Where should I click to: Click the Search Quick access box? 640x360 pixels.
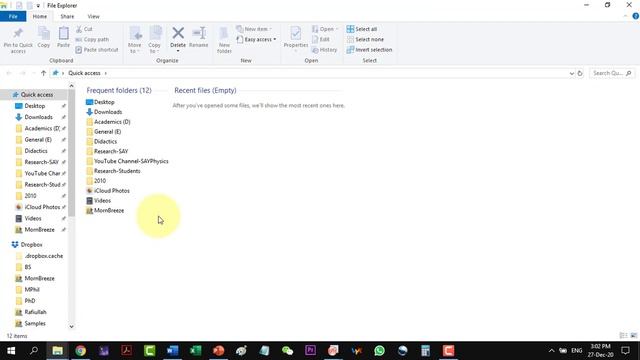[612, 73]
